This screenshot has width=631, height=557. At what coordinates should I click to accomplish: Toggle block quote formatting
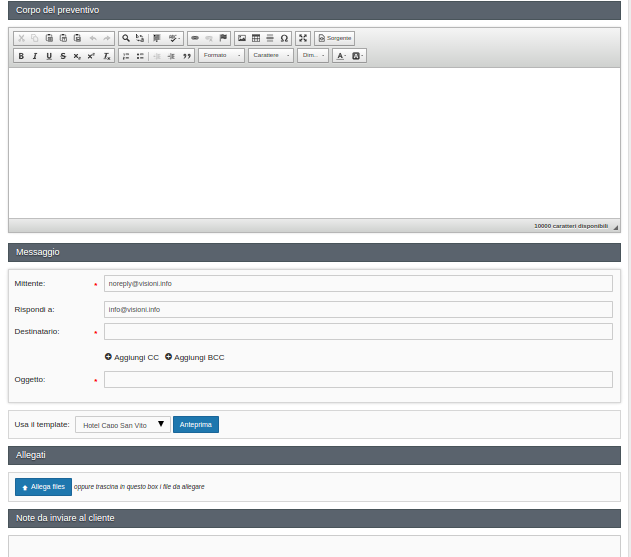187,56
